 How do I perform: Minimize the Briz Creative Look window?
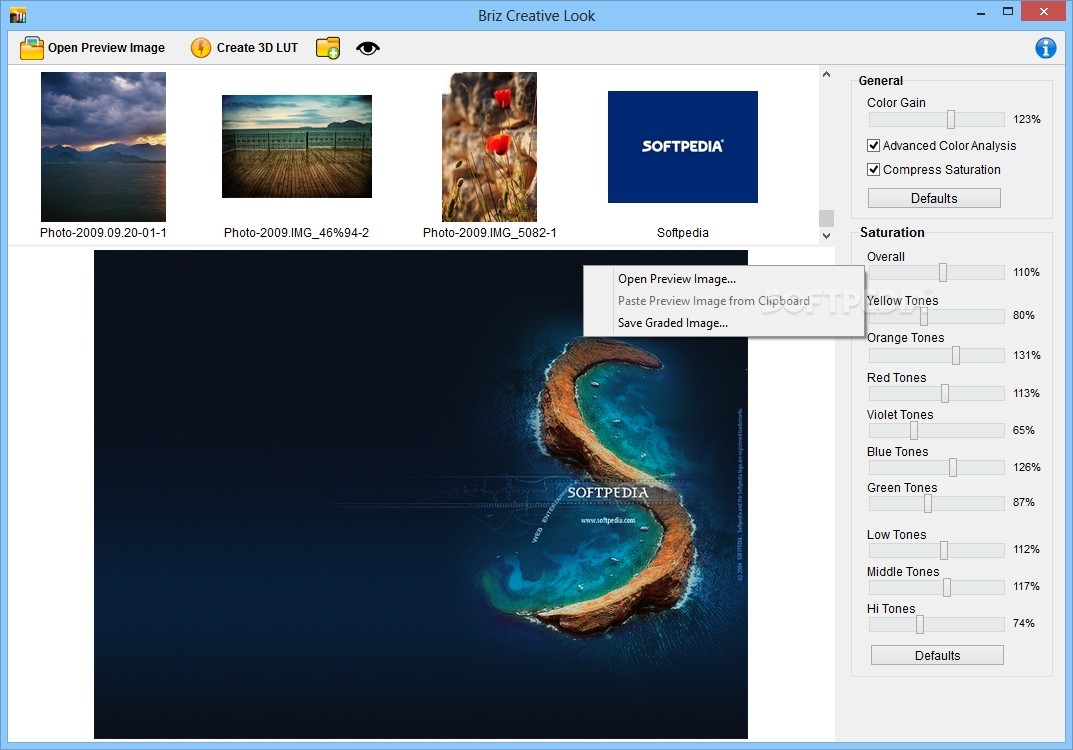coord(981,12)
